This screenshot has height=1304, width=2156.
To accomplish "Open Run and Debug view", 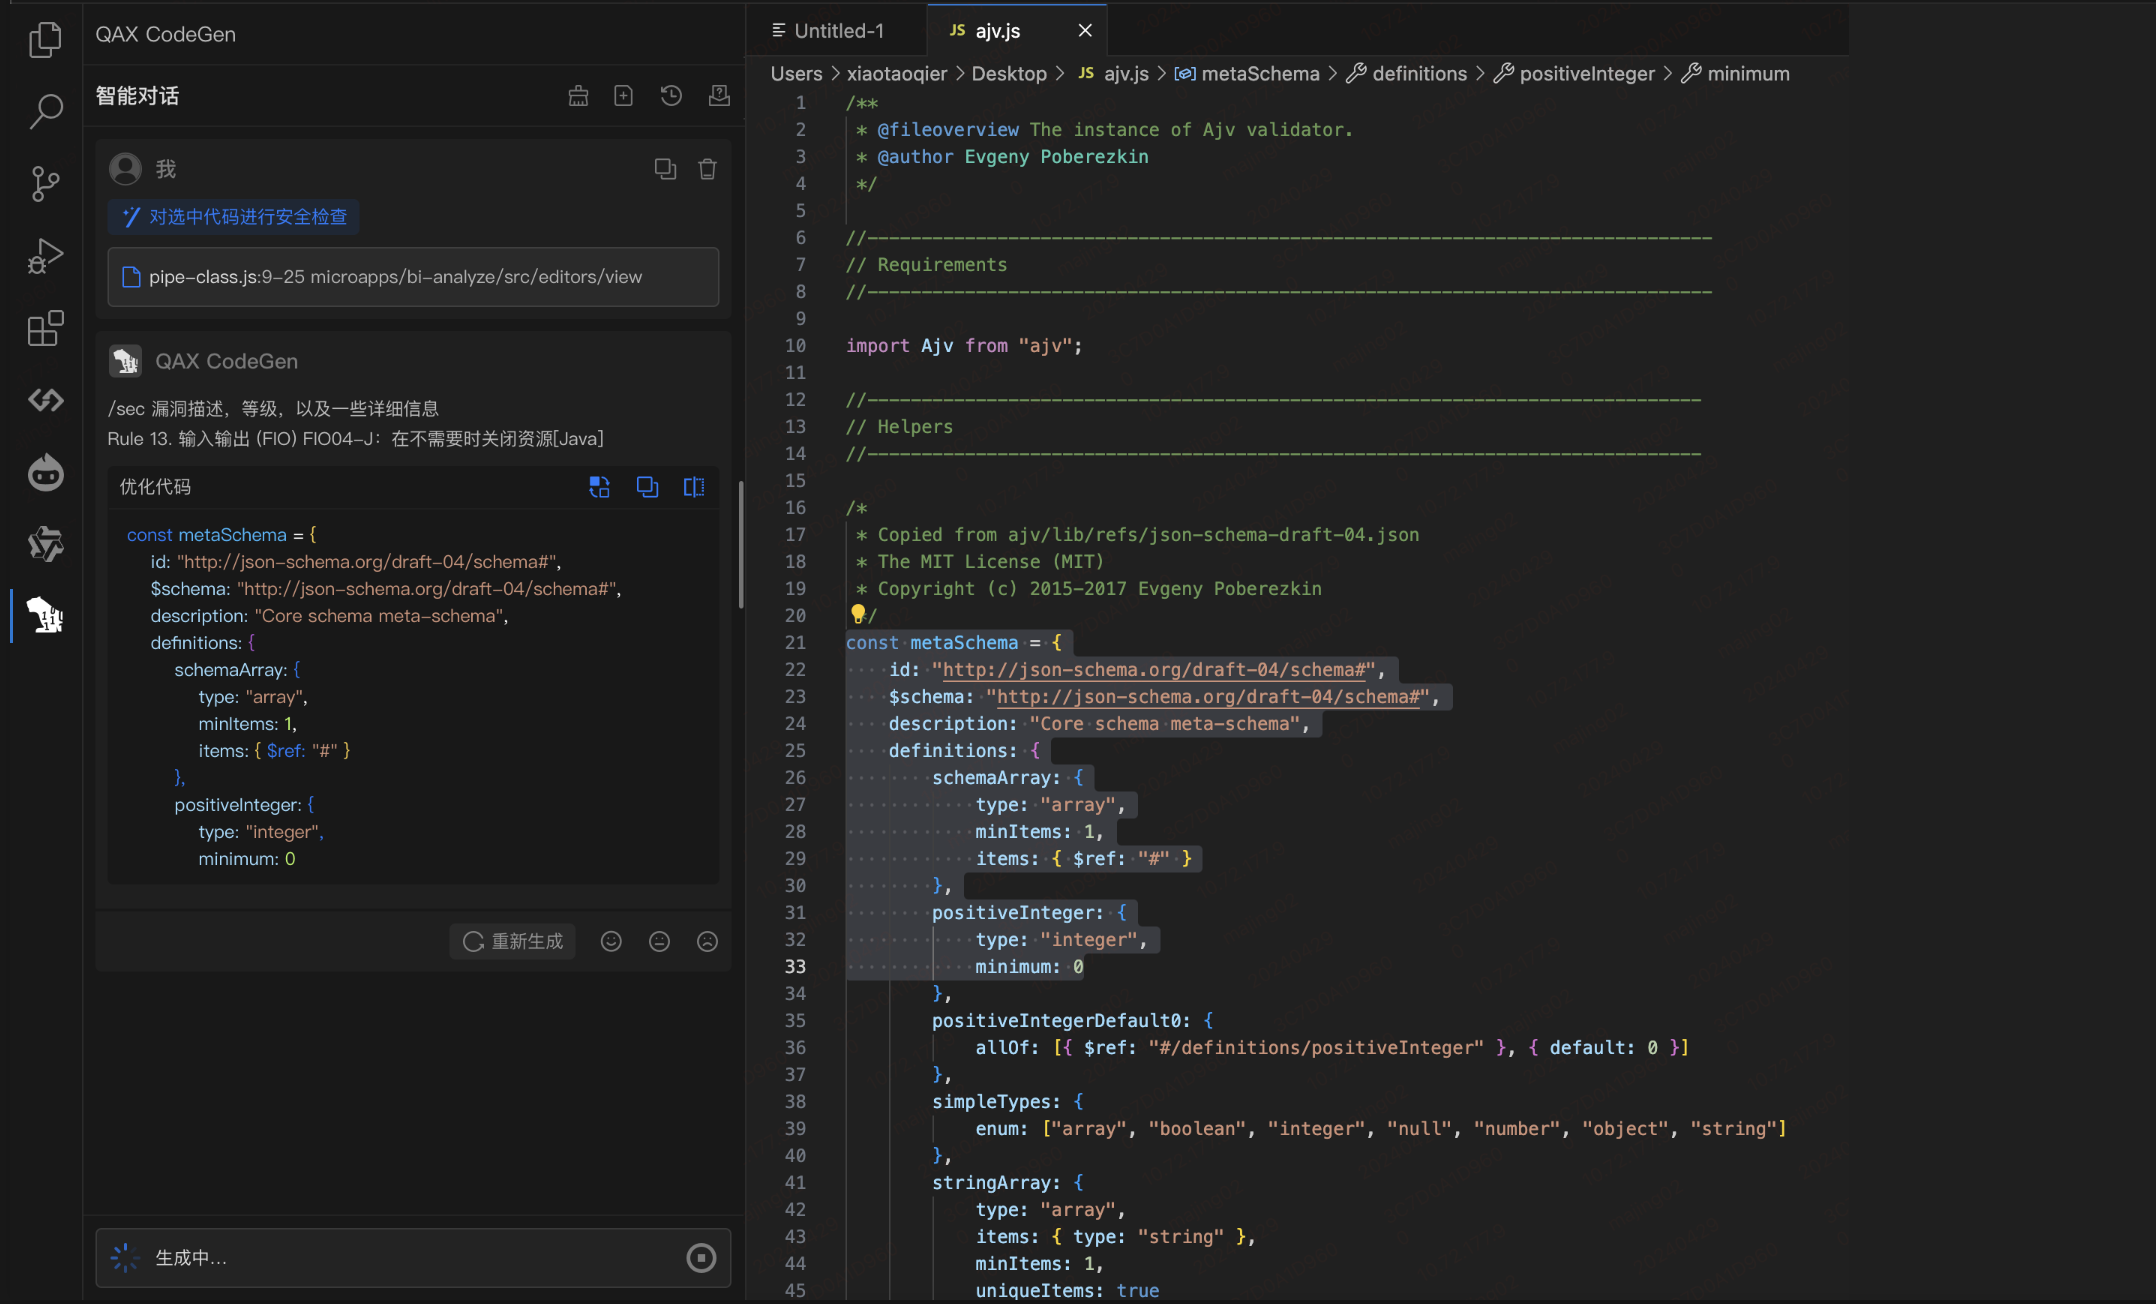I will pyautogui.click(x=45, y=256).
